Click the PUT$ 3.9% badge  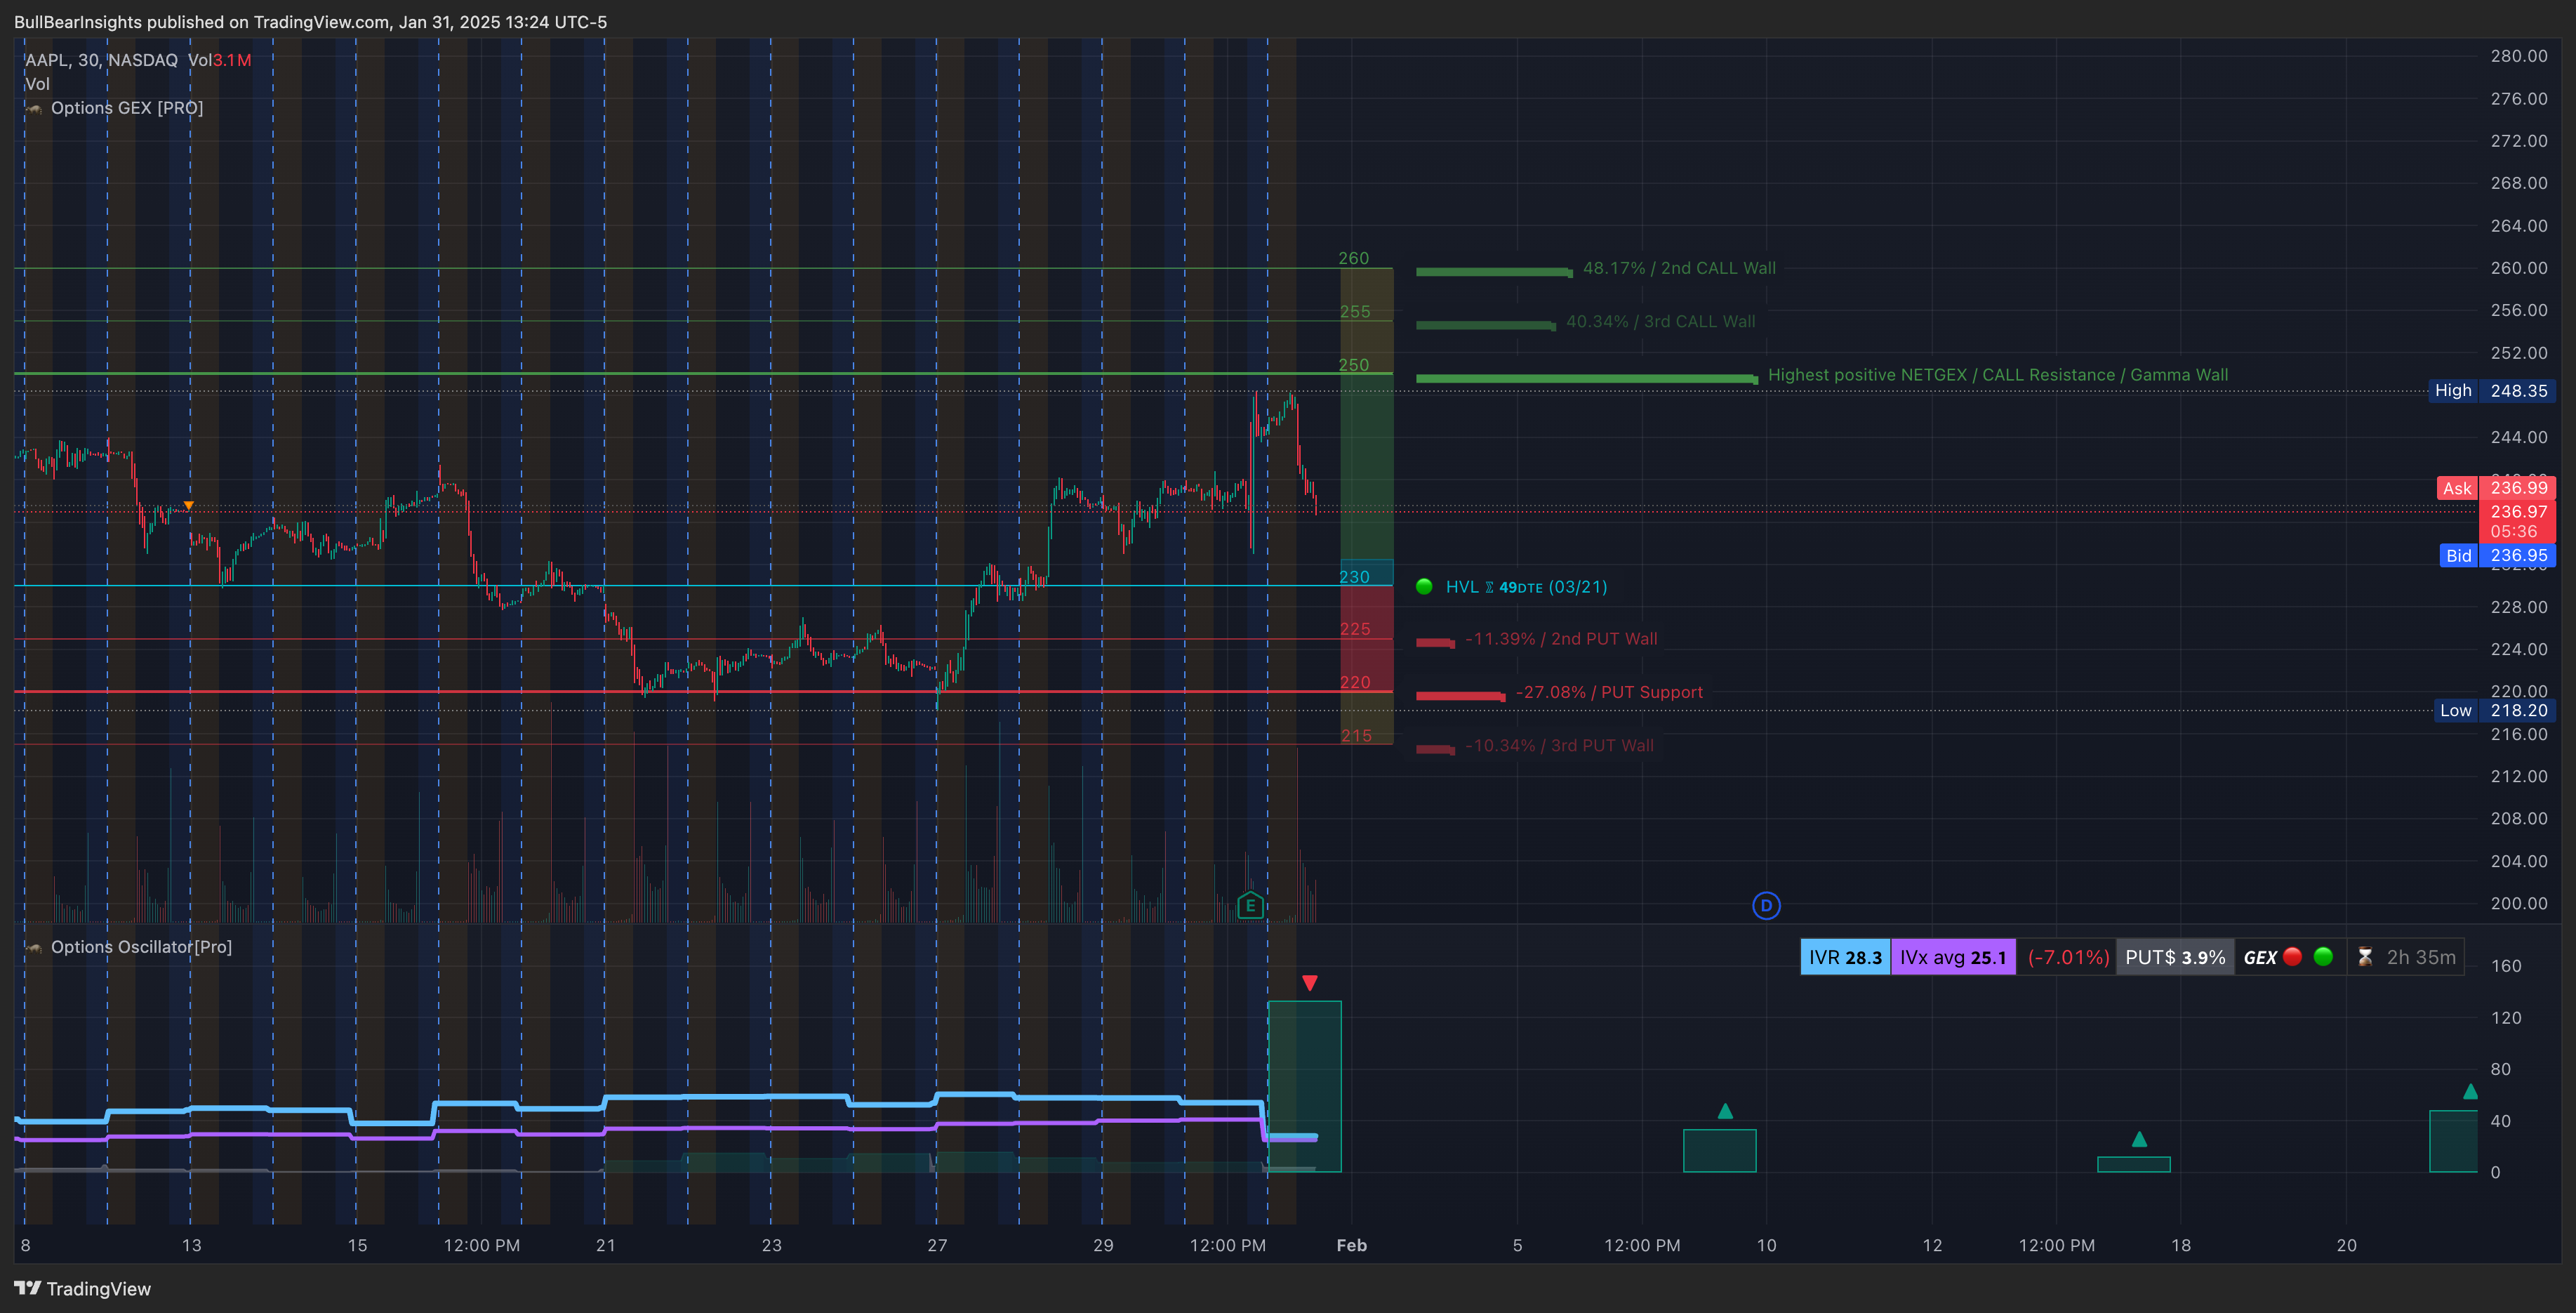pos(2175,957)
